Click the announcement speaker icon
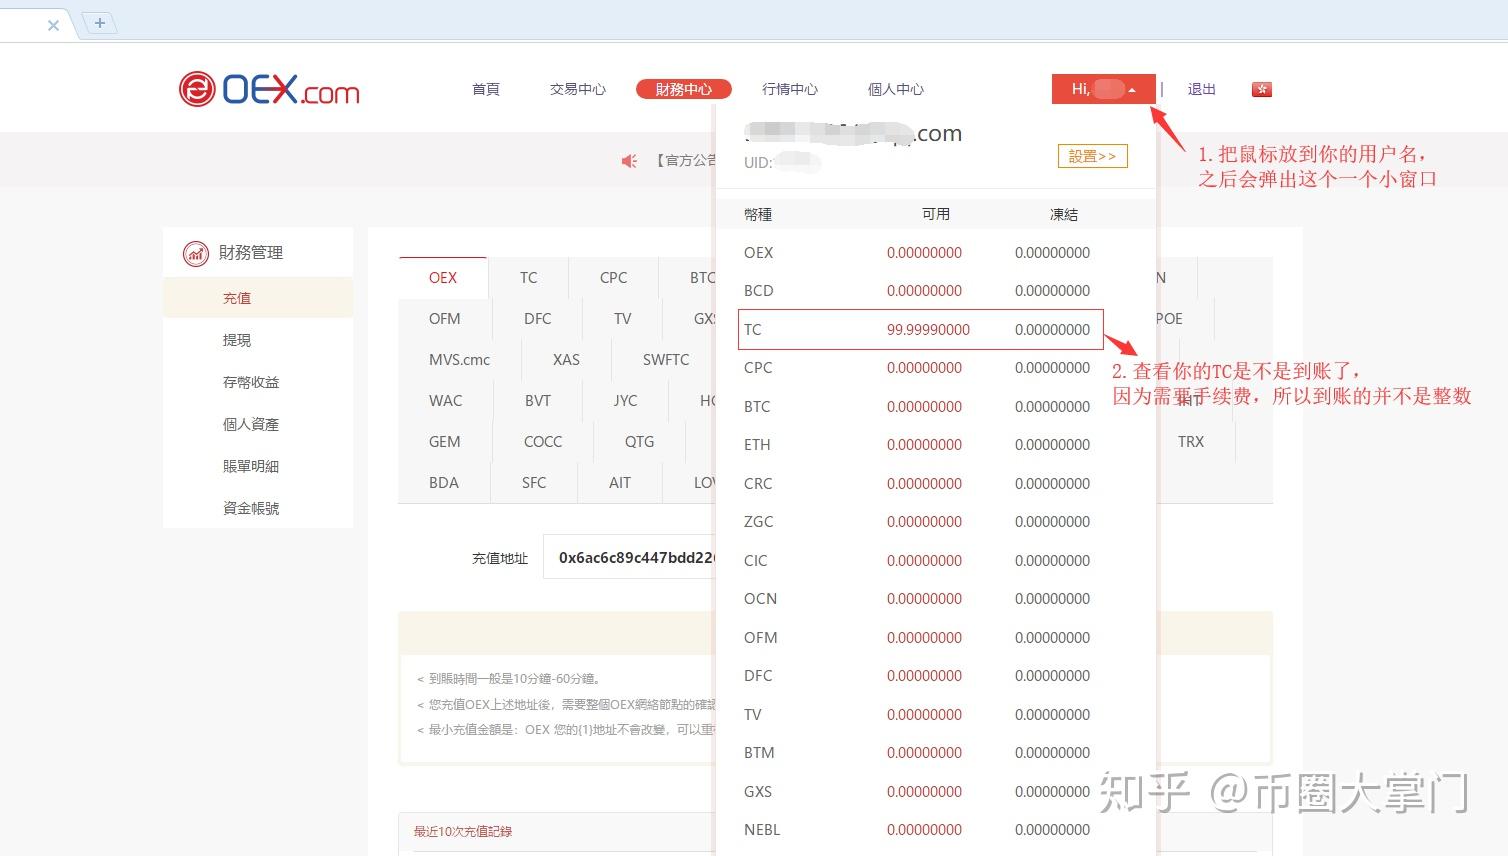The height and width of the screenshot is (856, 1508). point(628,160)
